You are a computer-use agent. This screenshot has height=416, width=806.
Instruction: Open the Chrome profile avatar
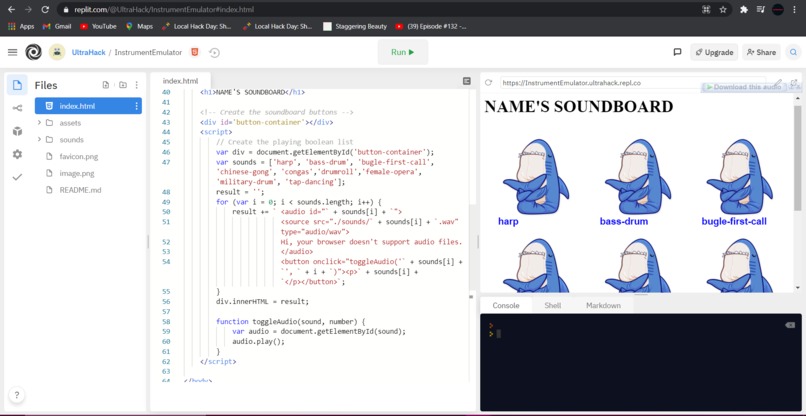[x=778, y=9]
